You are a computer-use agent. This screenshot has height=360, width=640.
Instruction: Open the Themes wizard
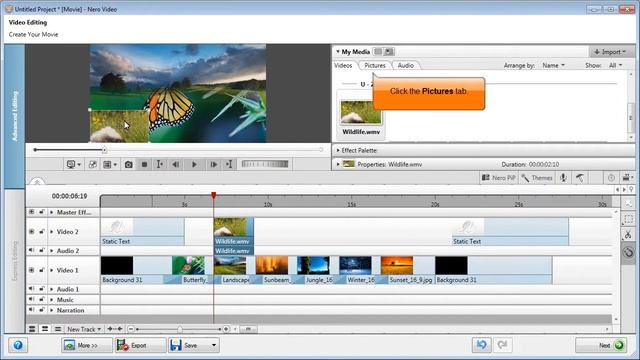click(x=537, y=178)
